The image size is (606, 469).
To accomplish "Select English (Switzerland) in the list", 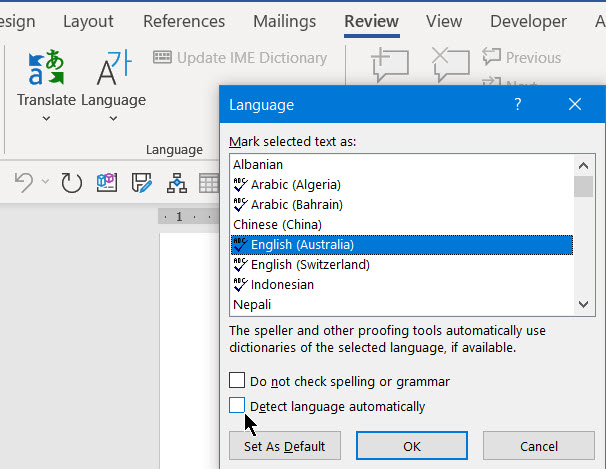I will tap(402, 265).
